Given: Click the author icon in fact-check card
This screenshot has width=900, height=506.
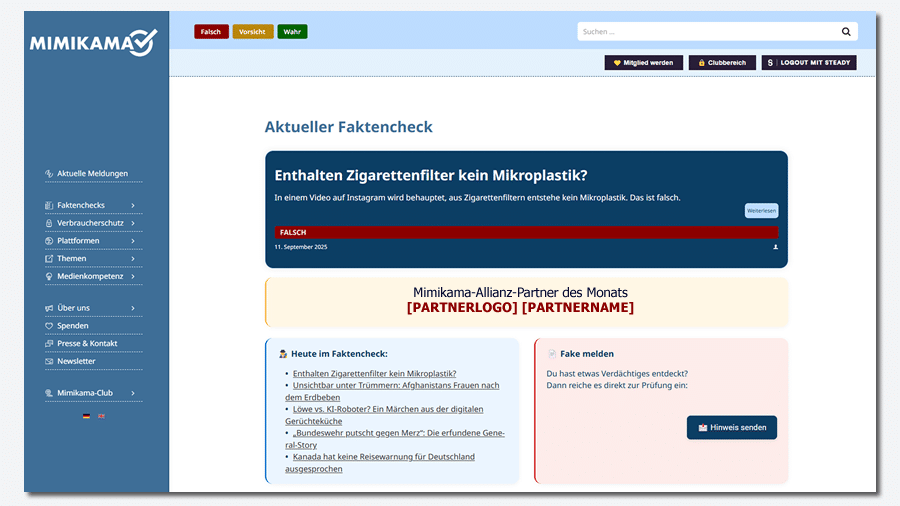Looking at the screenshot, I should tap(775, 247).
